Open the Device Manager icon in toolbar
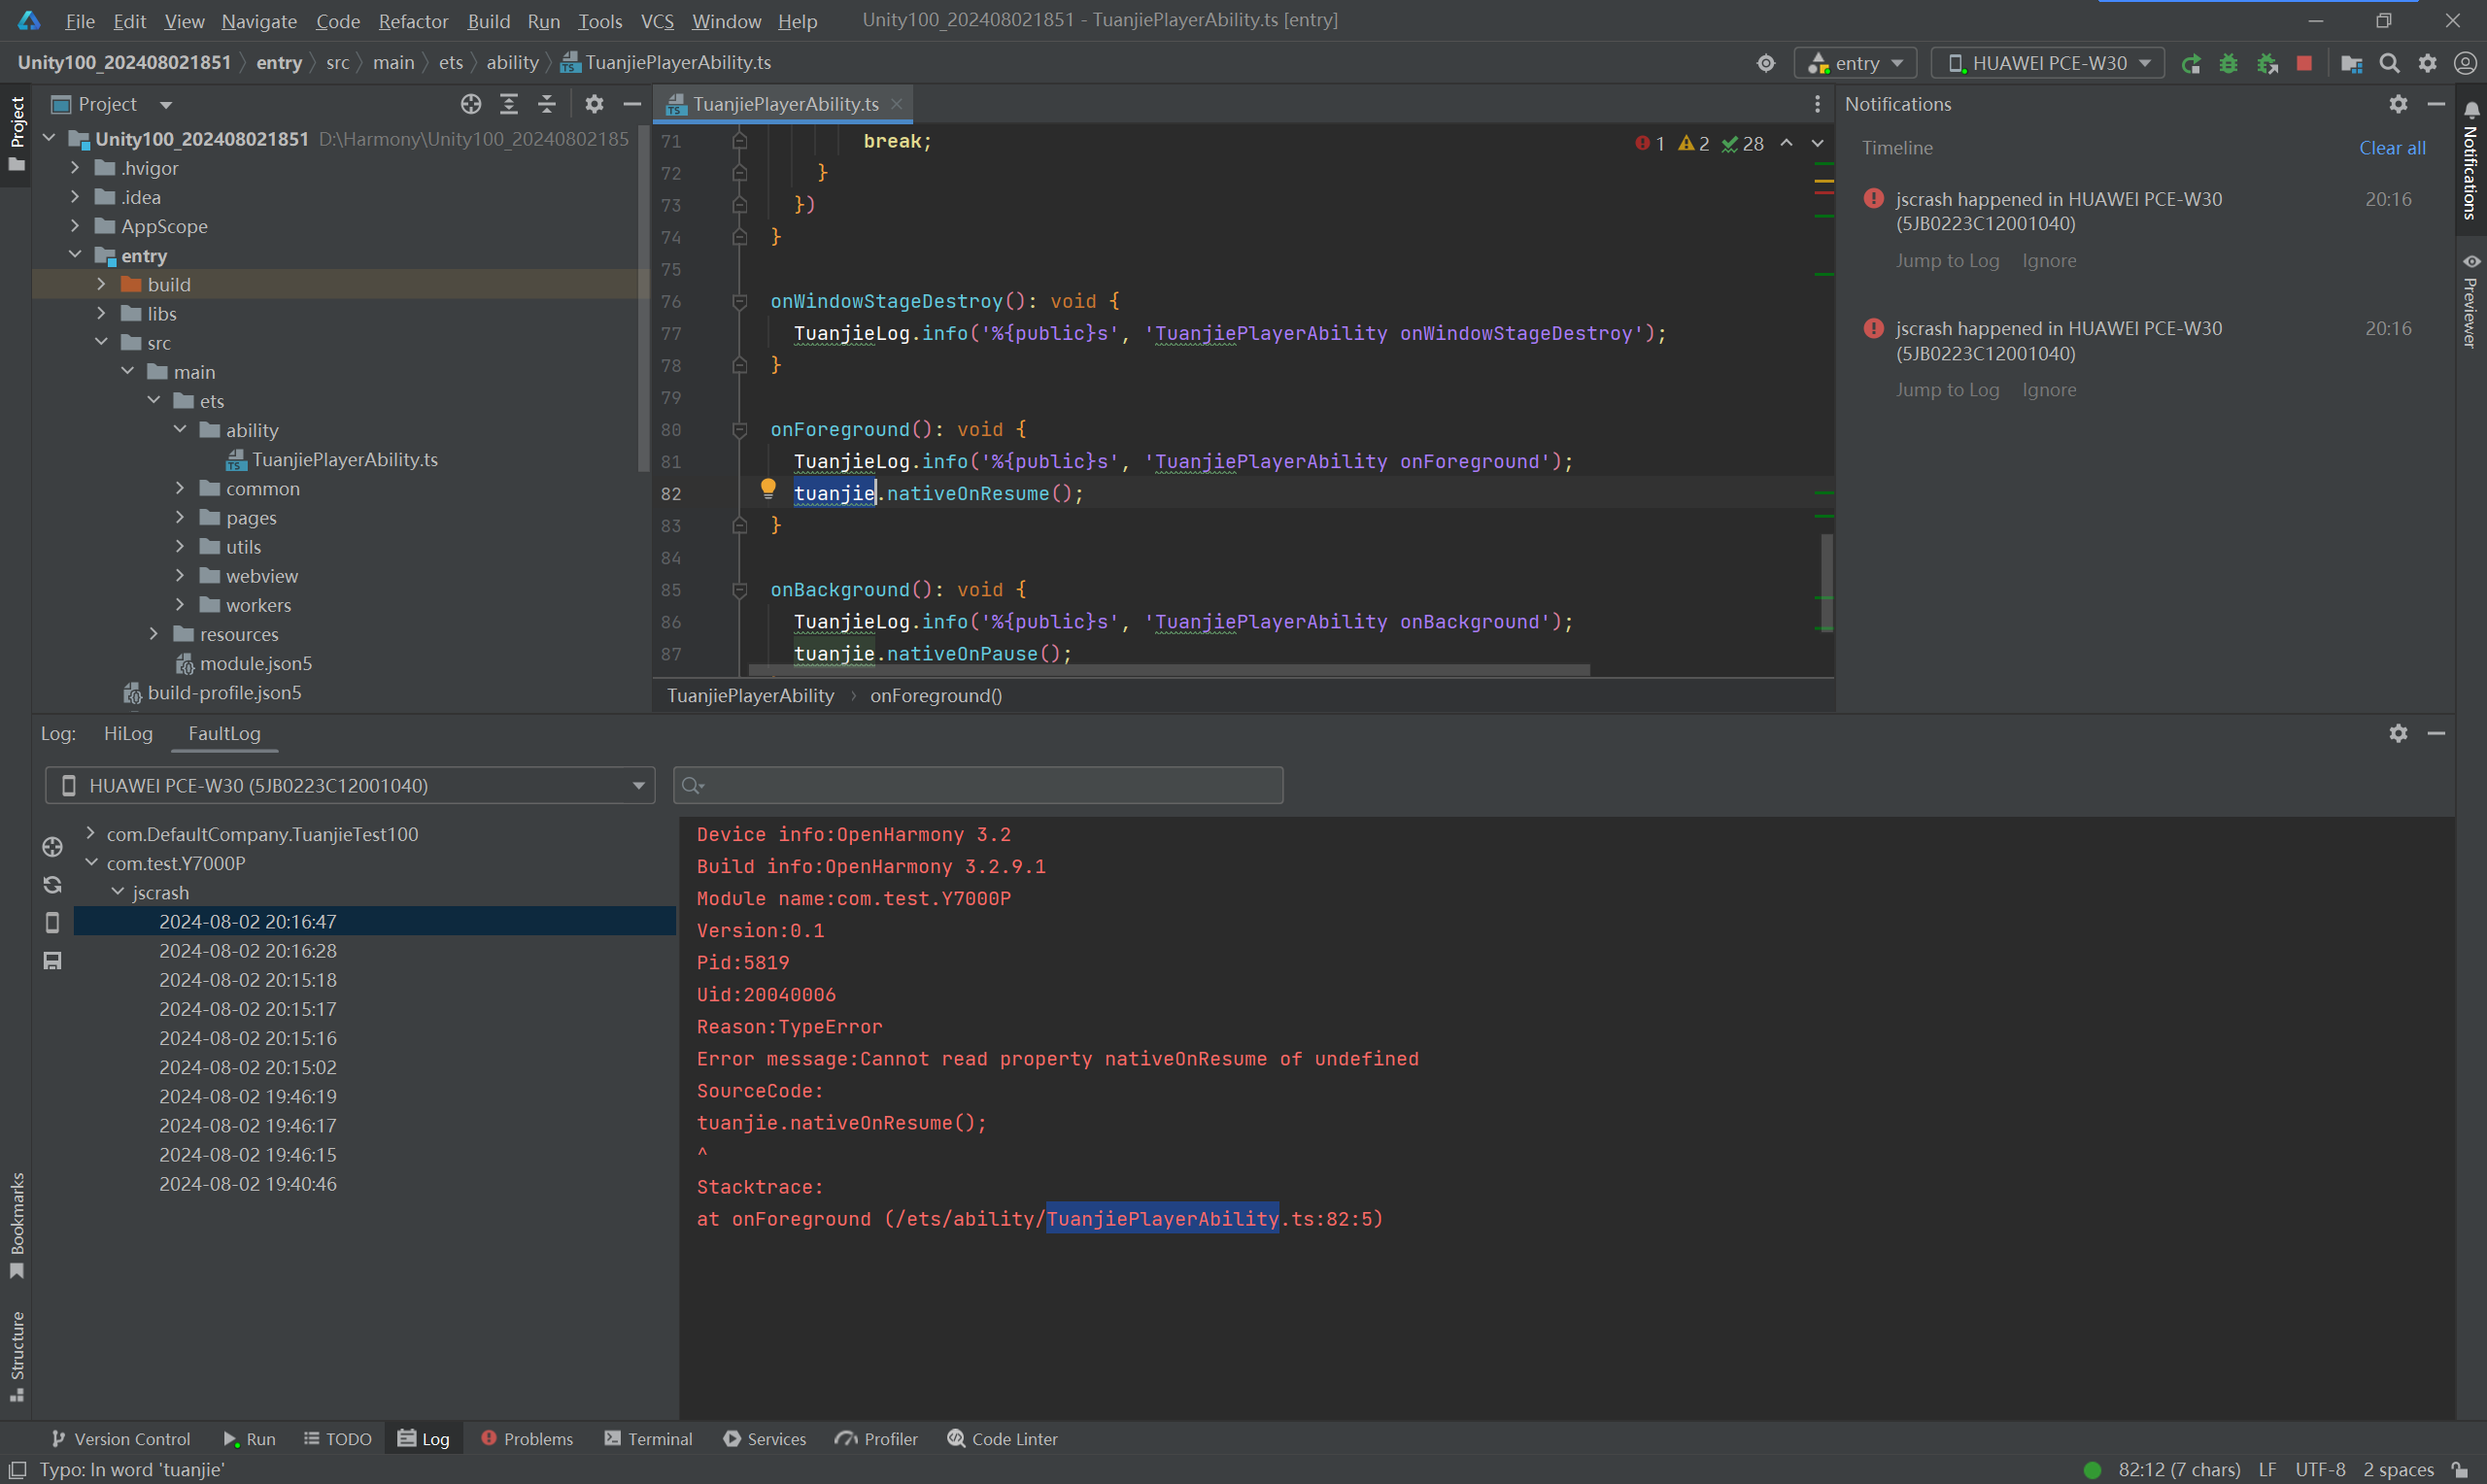Viewport: 2487px width, 1484px height. click(2351, 64)
